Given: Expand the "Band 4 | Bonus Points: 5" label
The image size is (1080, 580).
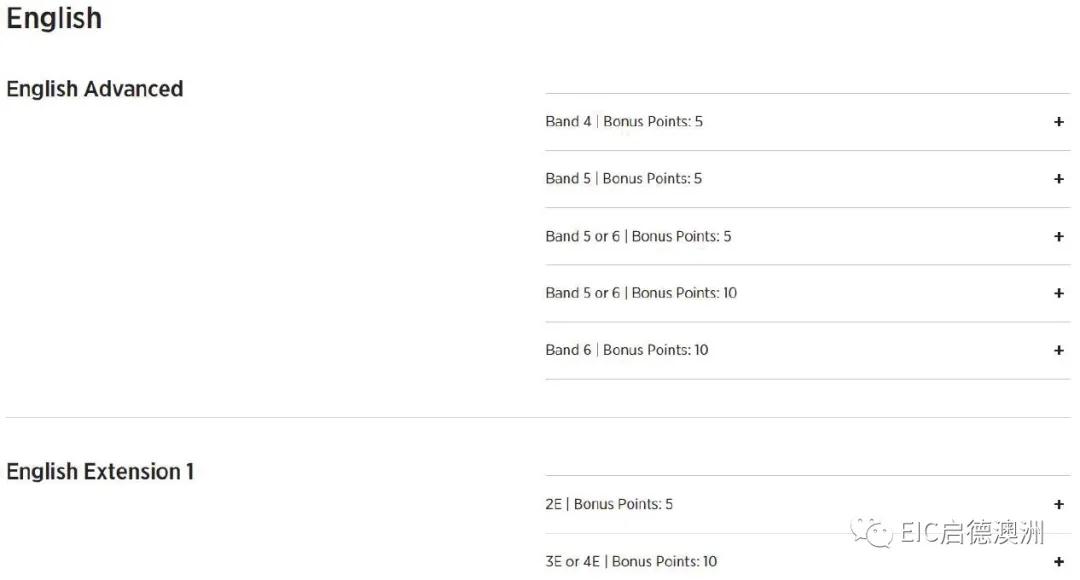Looking at the screenshot, I should (624, 122).
